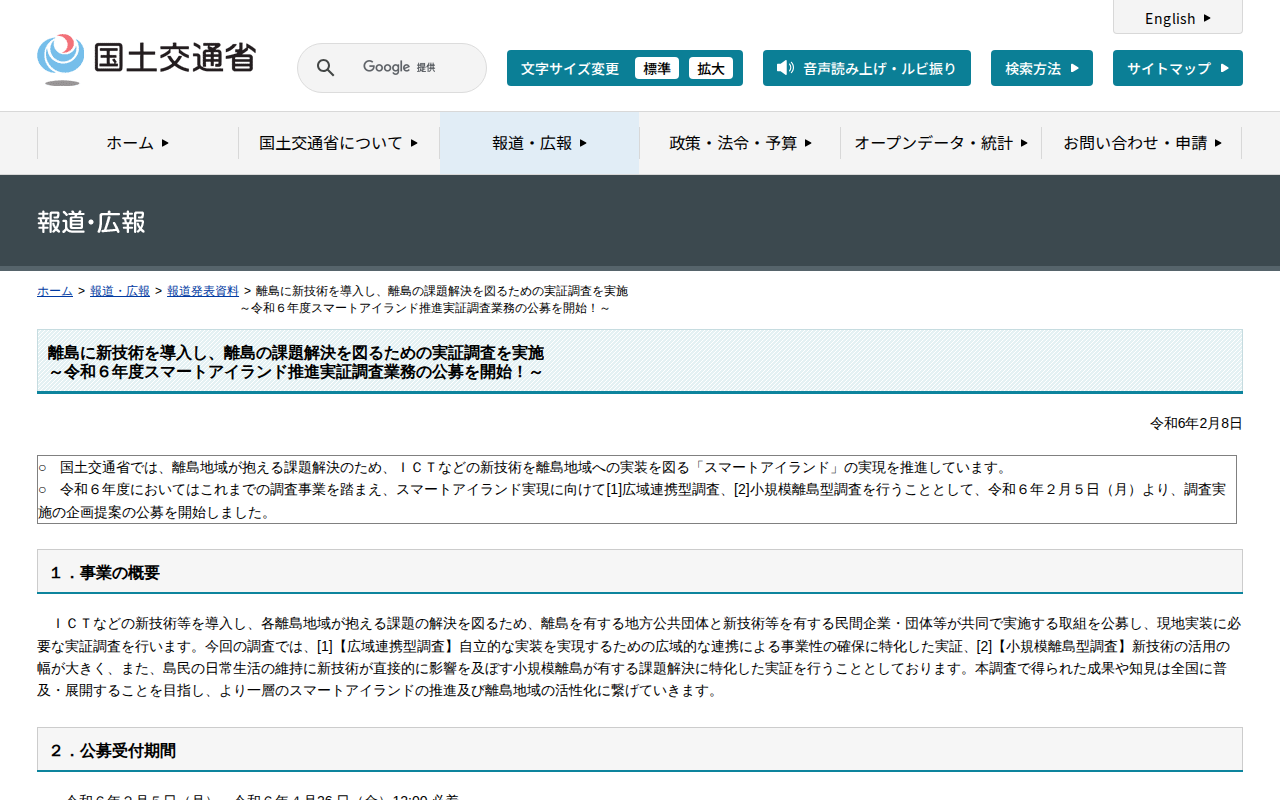This screenshot has width=1280, height=800.
Task: Click the speaker icon for 音声読み上げ
Action: (785, 68)
